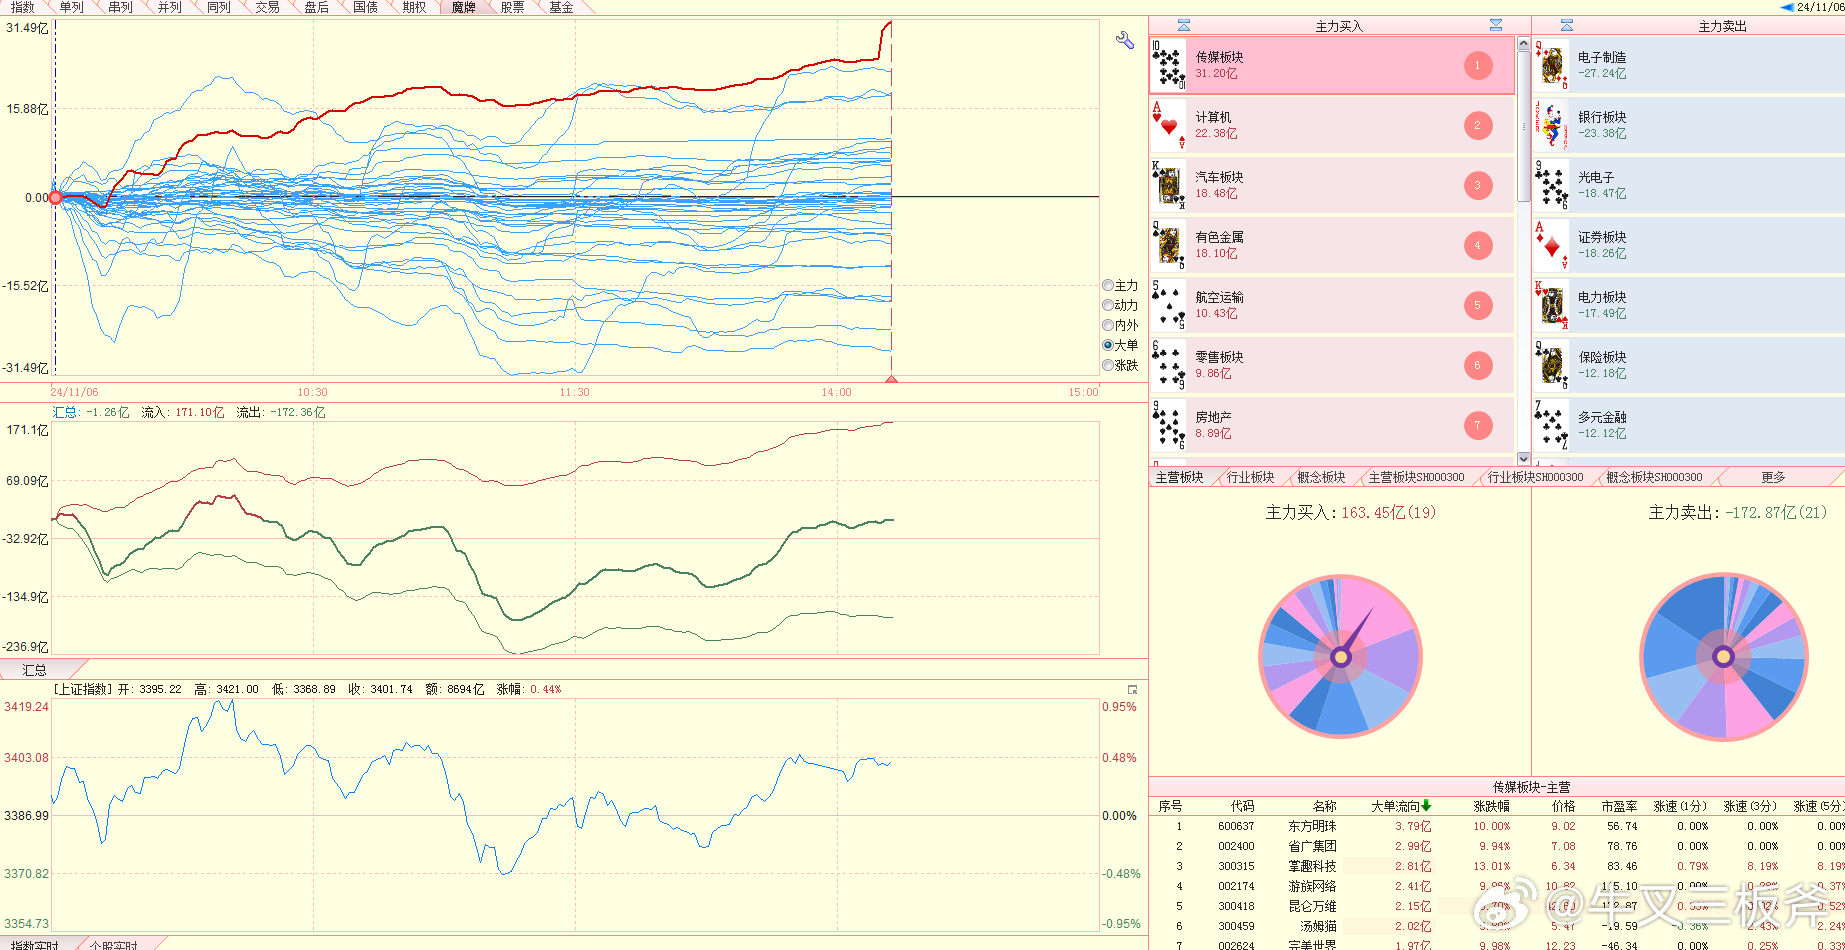Open the 更多 options for sector tabs
1845x950 pixels.
tap(1773, 477)
